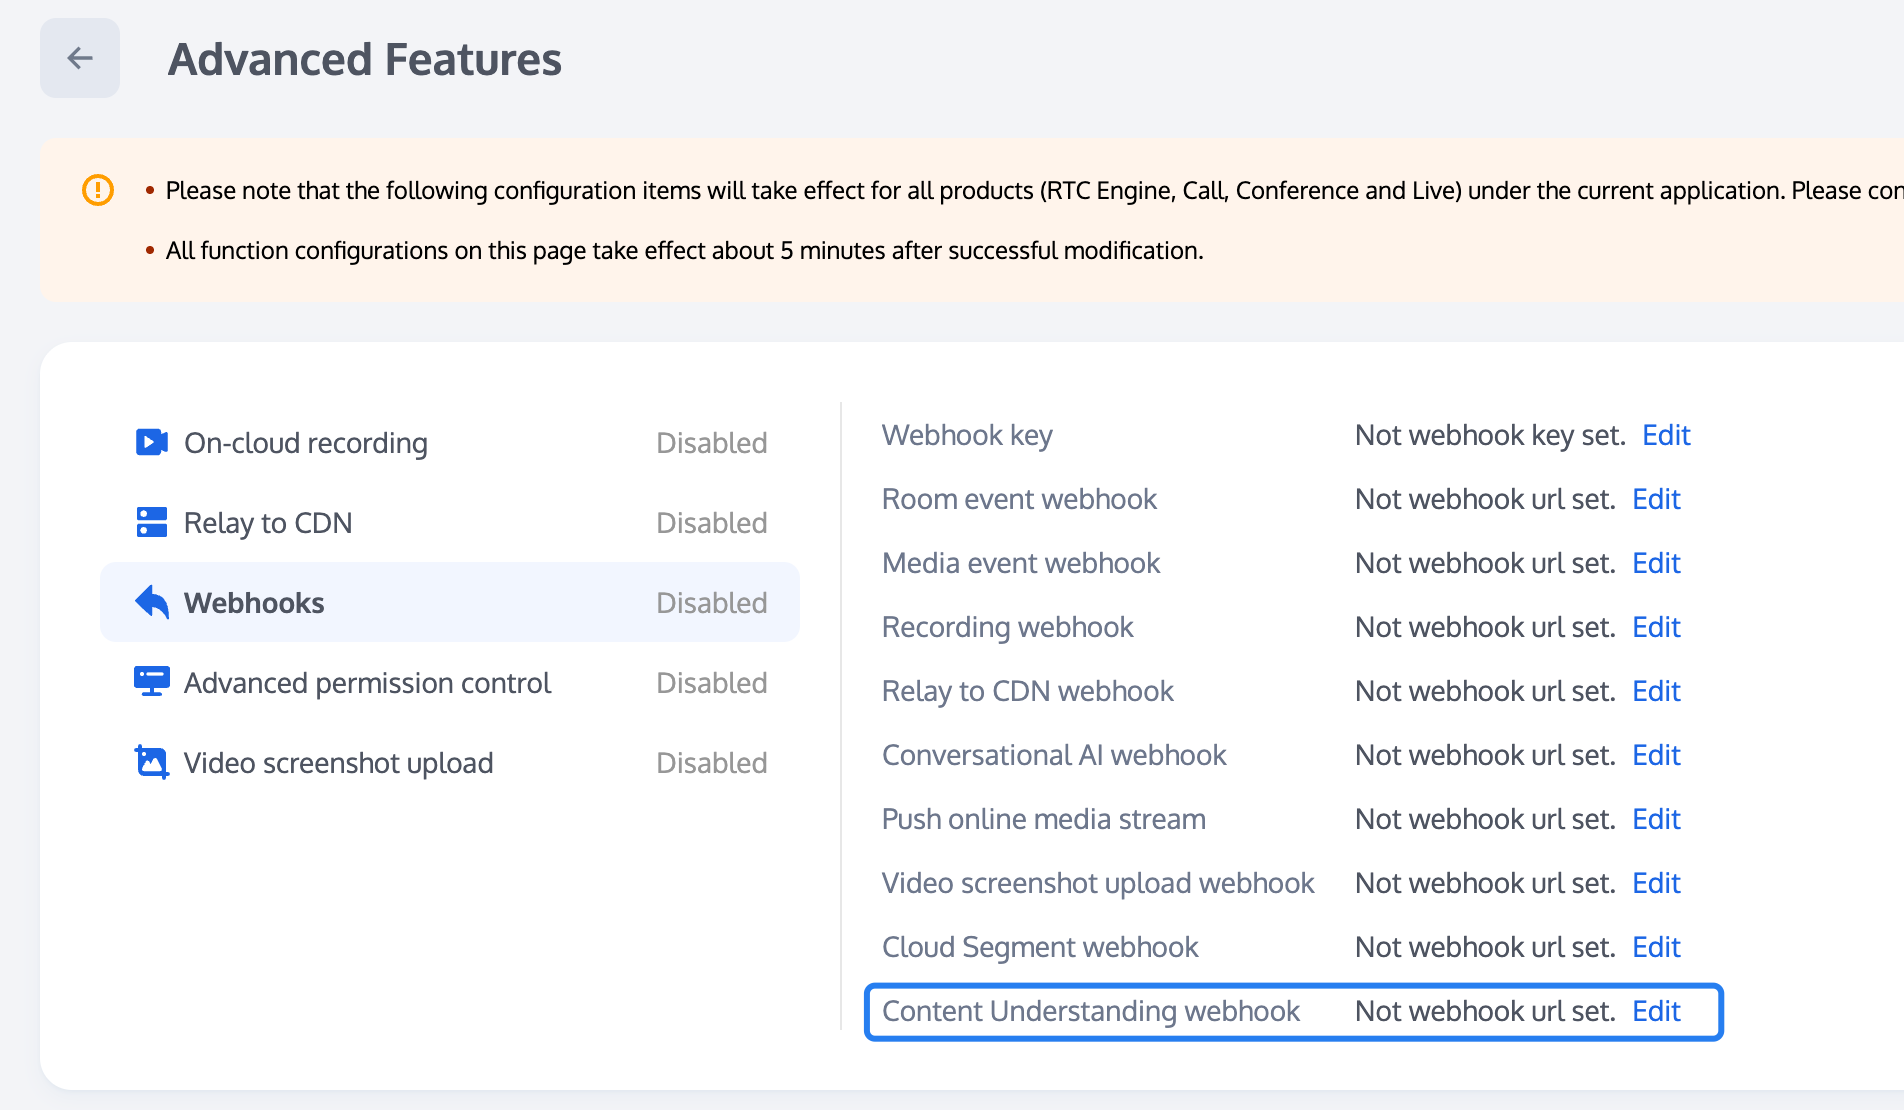
Task: Click the Advanced permission control icon
Action: point(151,682)
